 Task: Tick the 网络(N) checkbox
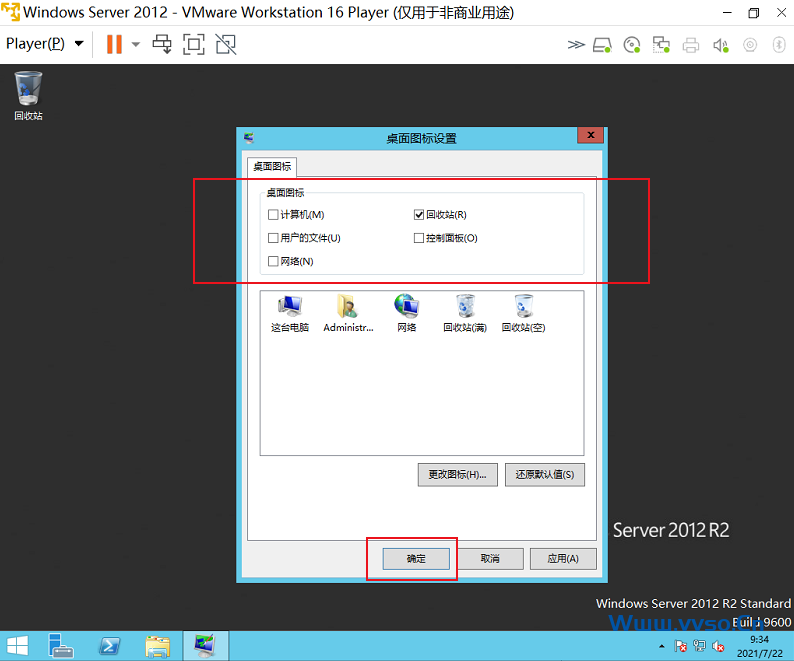pos(273,261)
